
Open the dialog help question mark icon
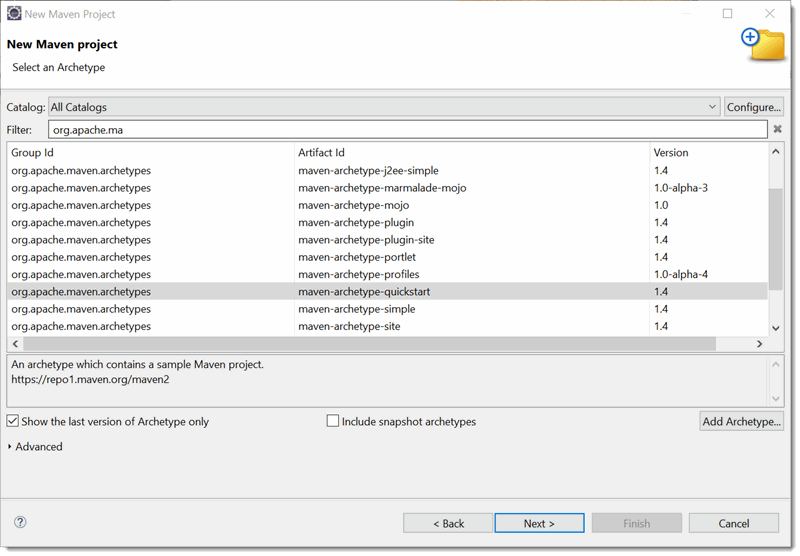(20, 522)
